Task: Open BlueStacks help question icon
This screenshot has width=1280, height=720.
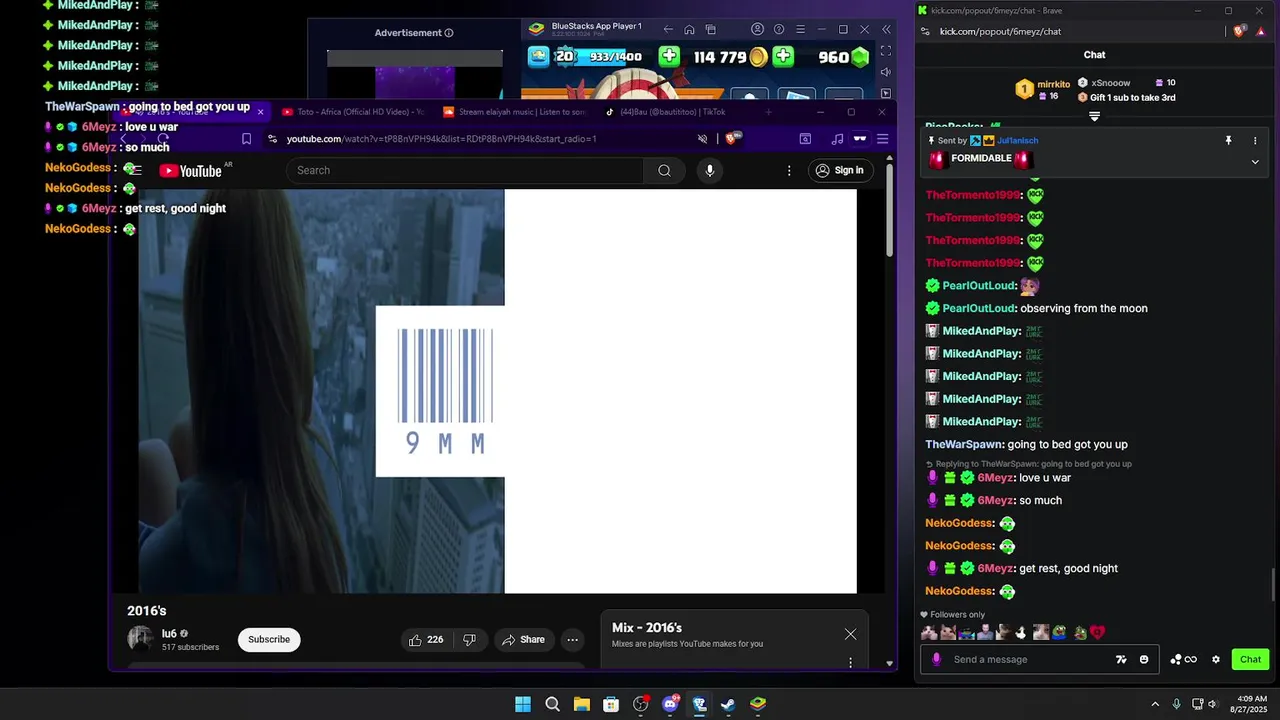Action: tap(779, 30)
